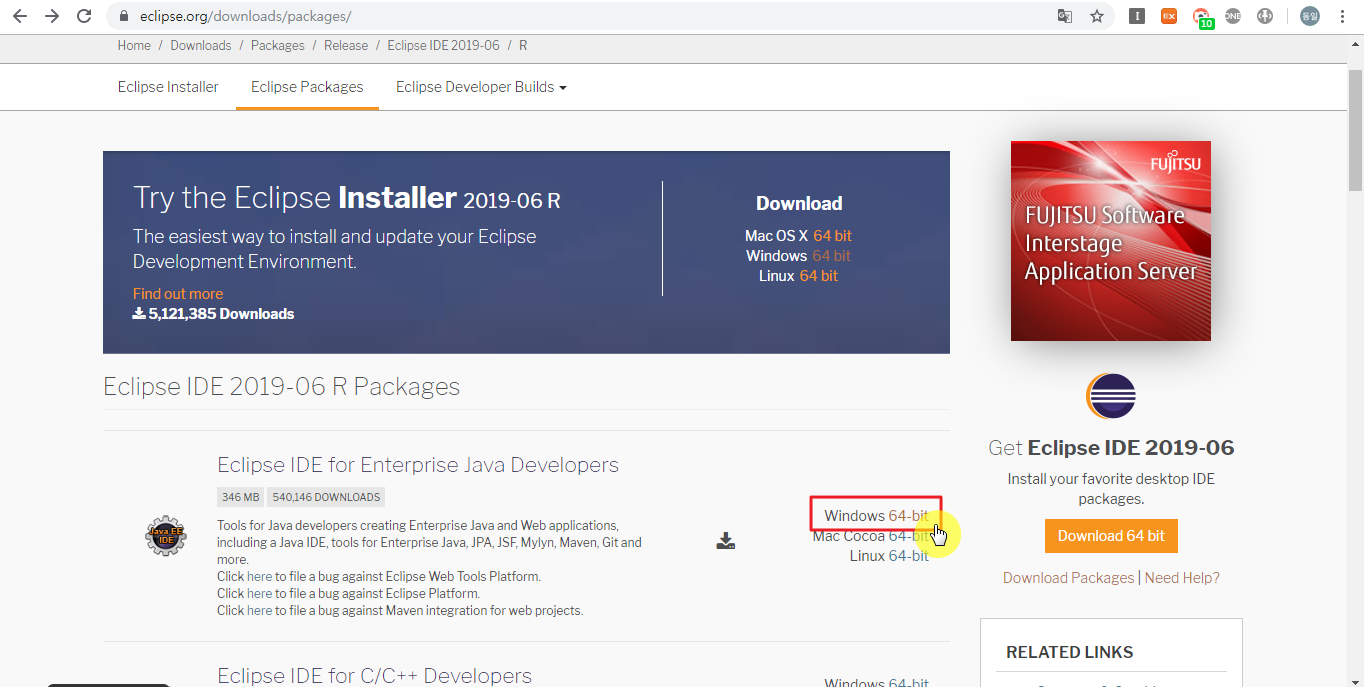Screen dimensions: 1364x687
Task: Click the orange Download 64 bit button
Action: [x=1111, y=536]
